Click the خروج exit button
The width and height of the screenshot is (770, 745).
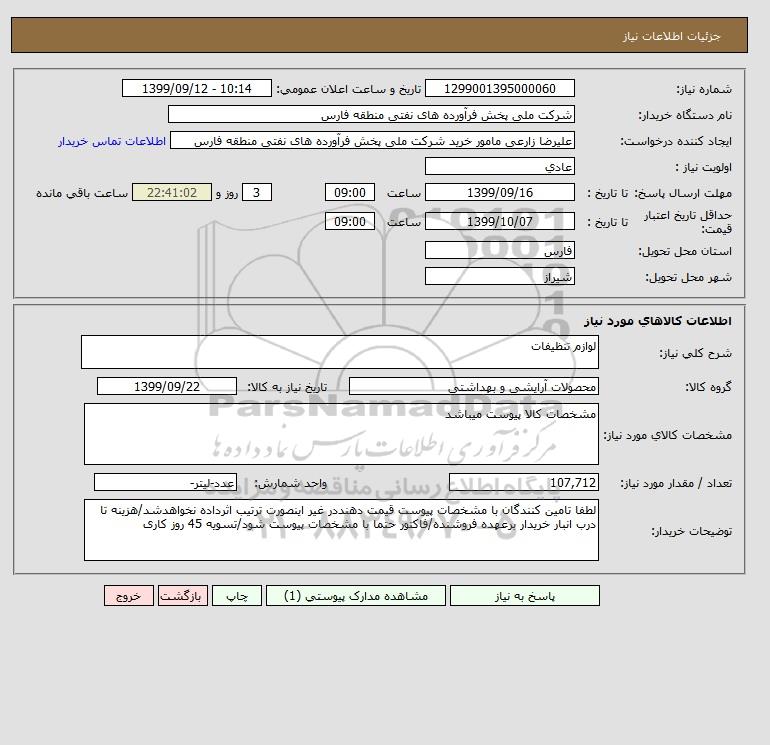pos(129,596)
